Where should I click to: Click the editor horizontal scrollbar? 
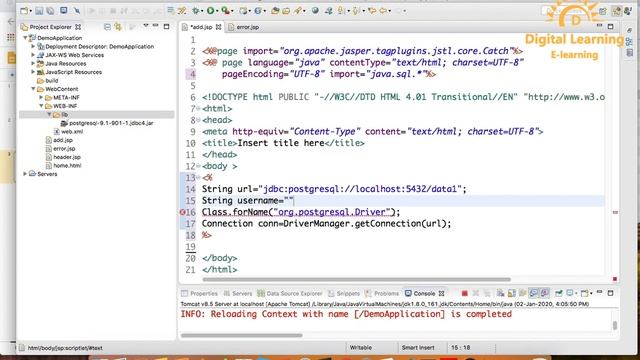coord(356,280)
